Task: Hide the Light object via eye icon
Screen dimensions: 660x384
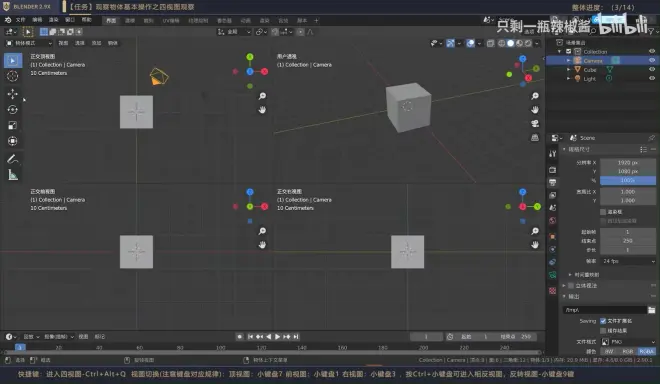Action: tap(652, 78)
